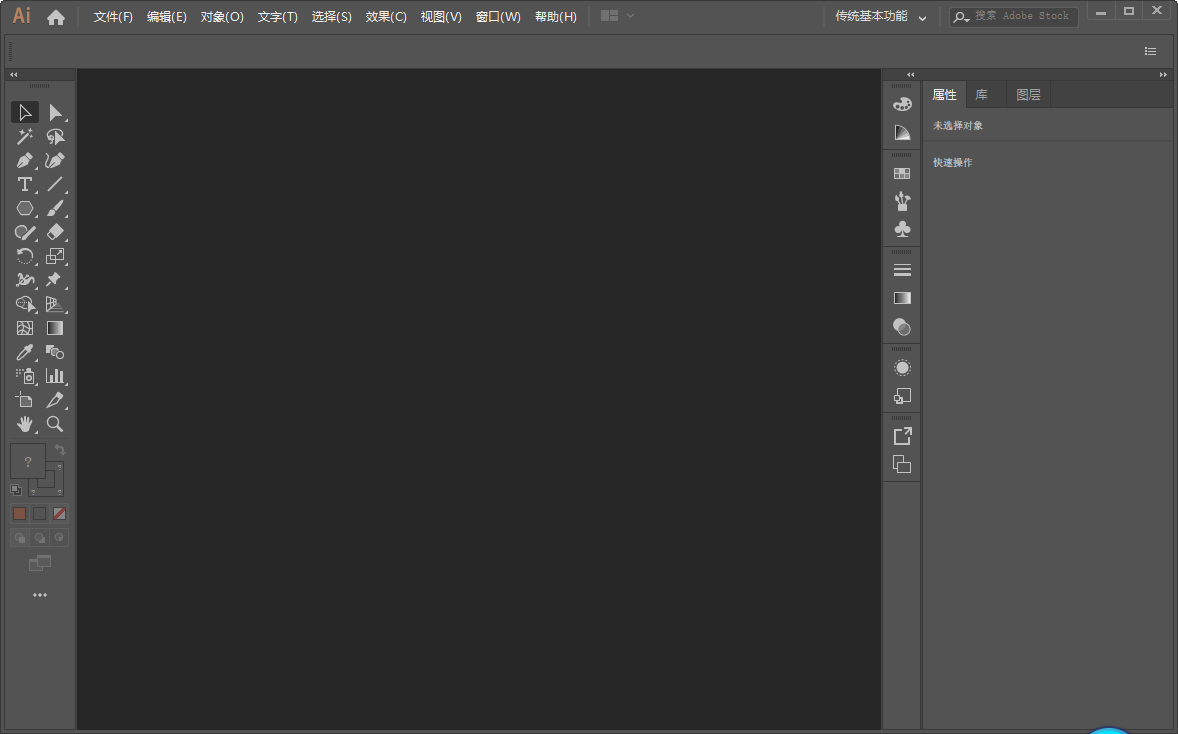Choose the Symbol Sprayer tool

(x=25, y=376)
